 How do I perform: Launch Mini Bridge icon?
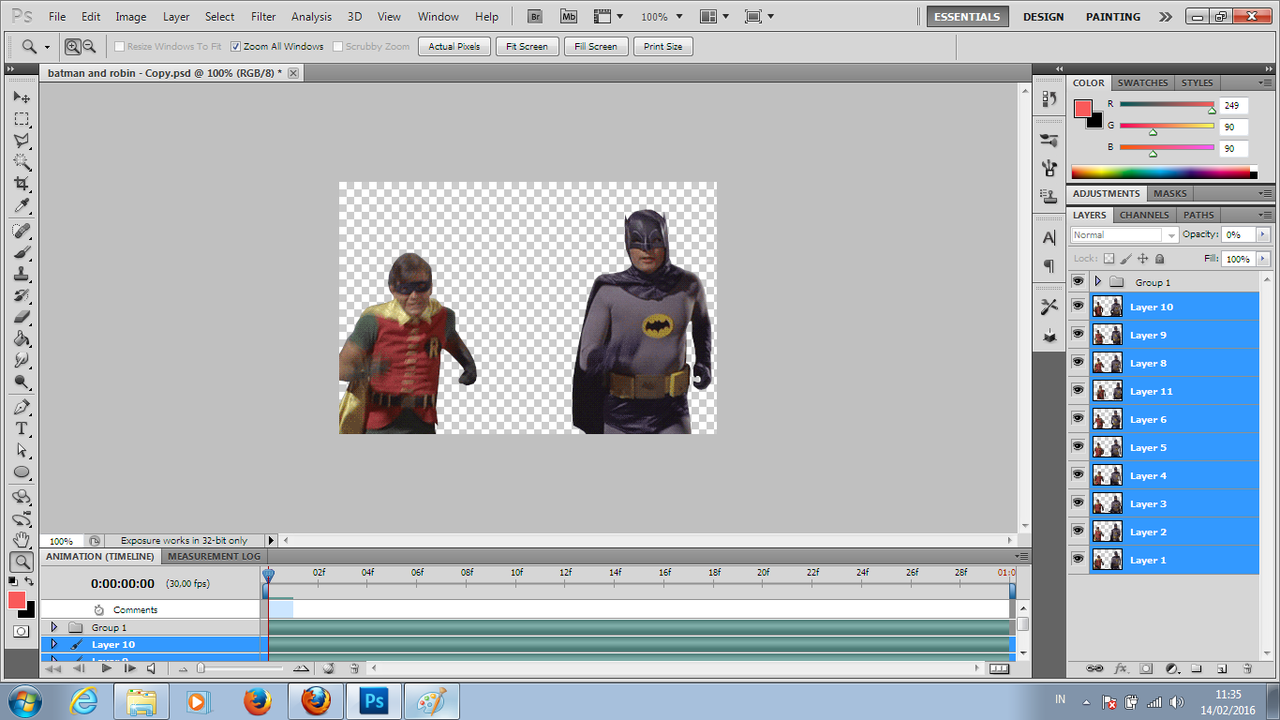569,17
